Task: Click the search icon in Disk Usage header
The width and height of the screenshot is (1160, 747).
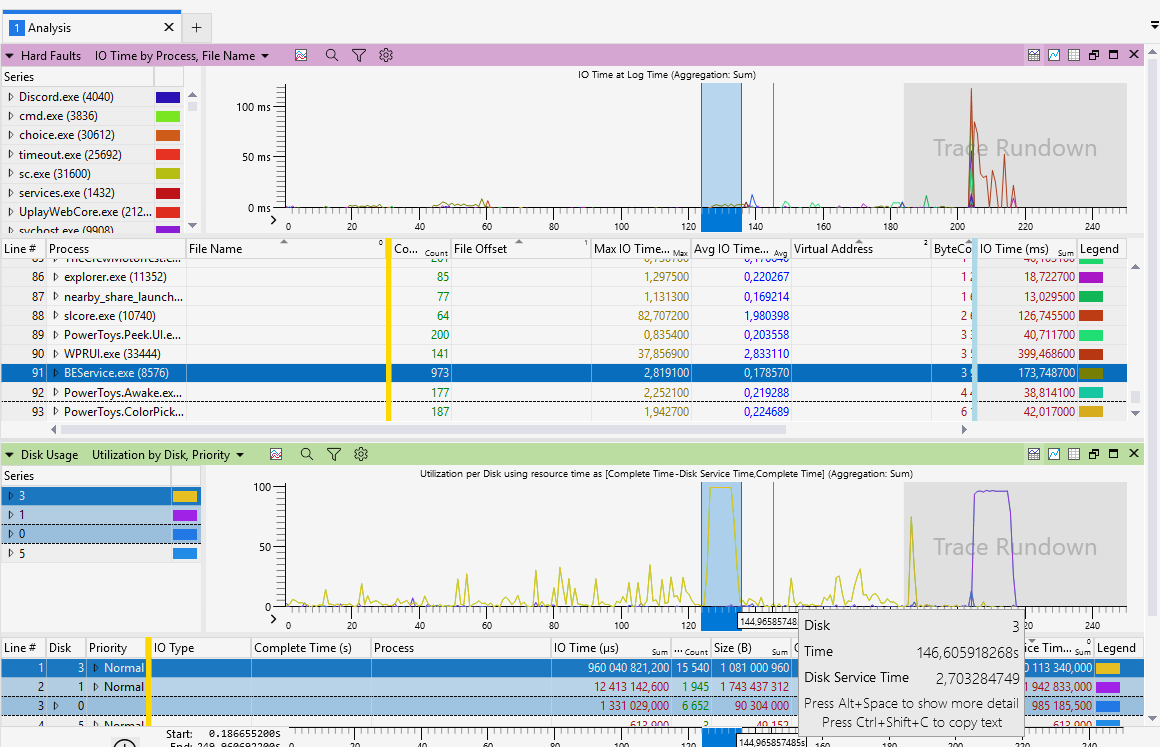Action: click(x=306, y=454)
